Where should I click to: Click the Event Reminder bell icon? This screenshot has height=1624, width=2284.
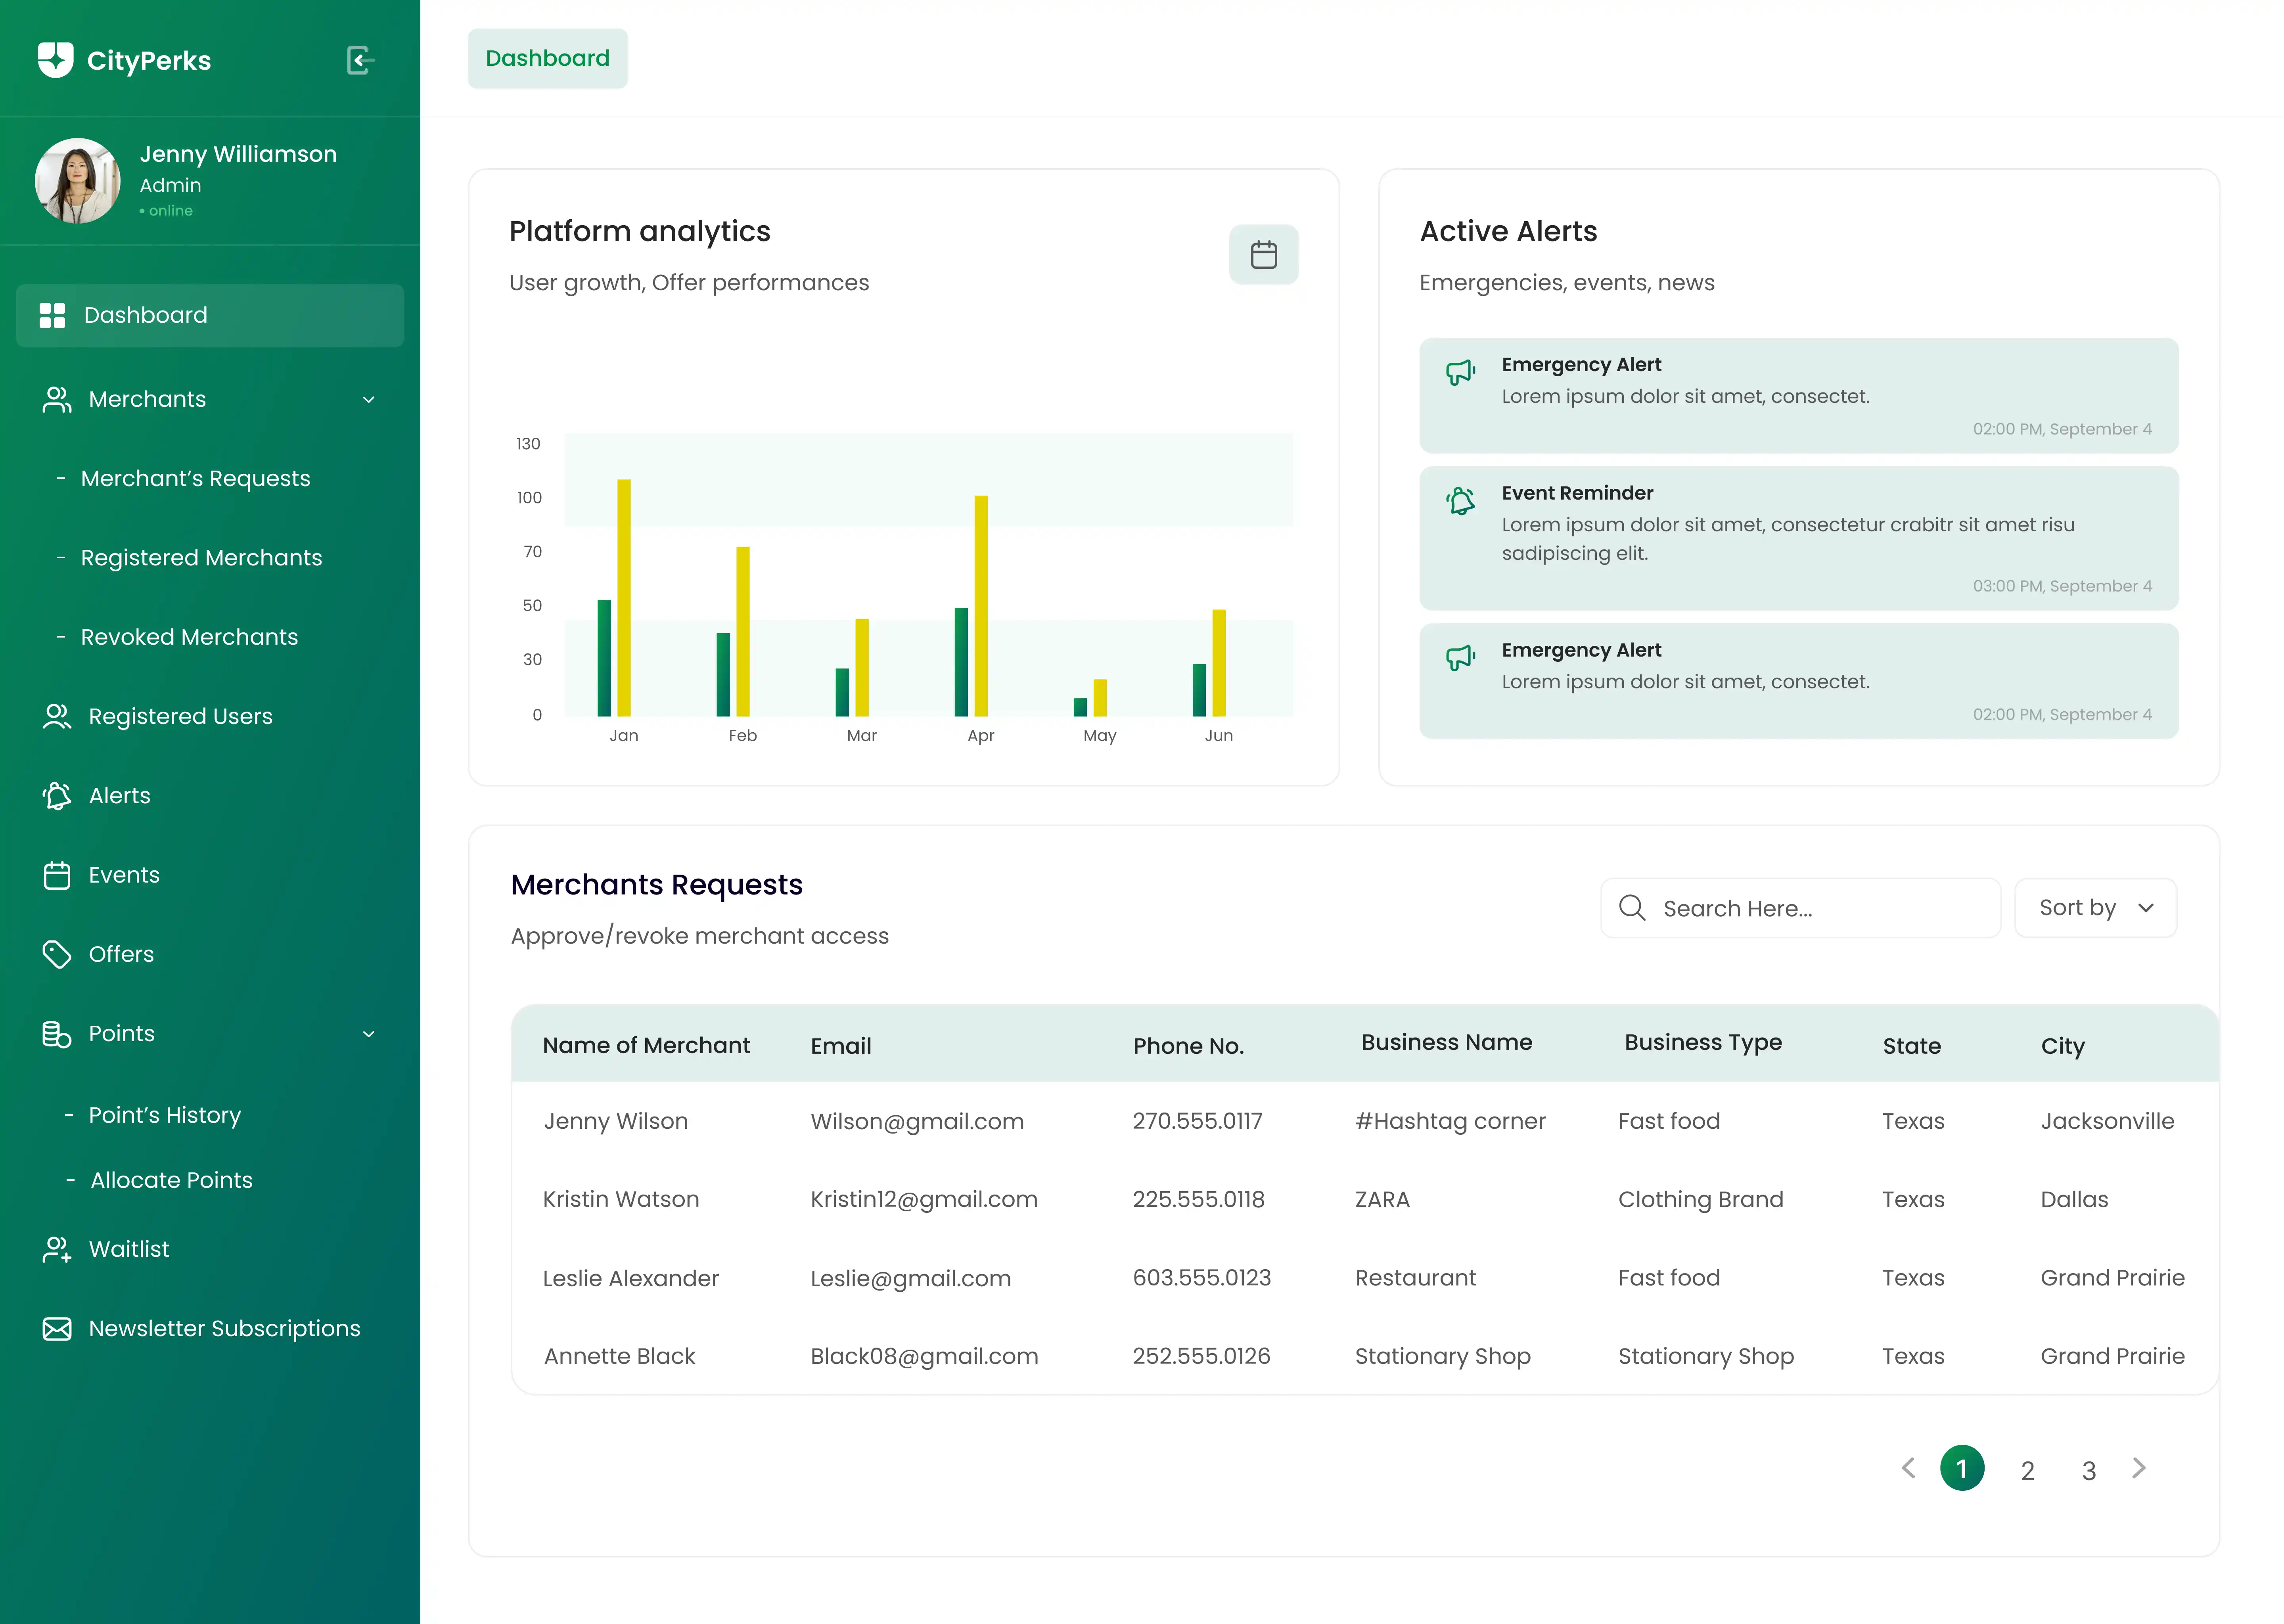pos(1461,501)
